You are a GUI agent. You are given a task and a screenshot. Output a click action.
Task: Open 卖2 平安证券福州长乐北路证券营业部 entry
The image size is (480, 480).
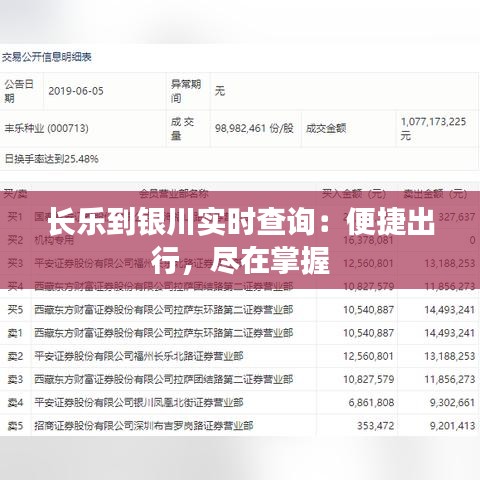pyautogui.click(x=139, y=356)
